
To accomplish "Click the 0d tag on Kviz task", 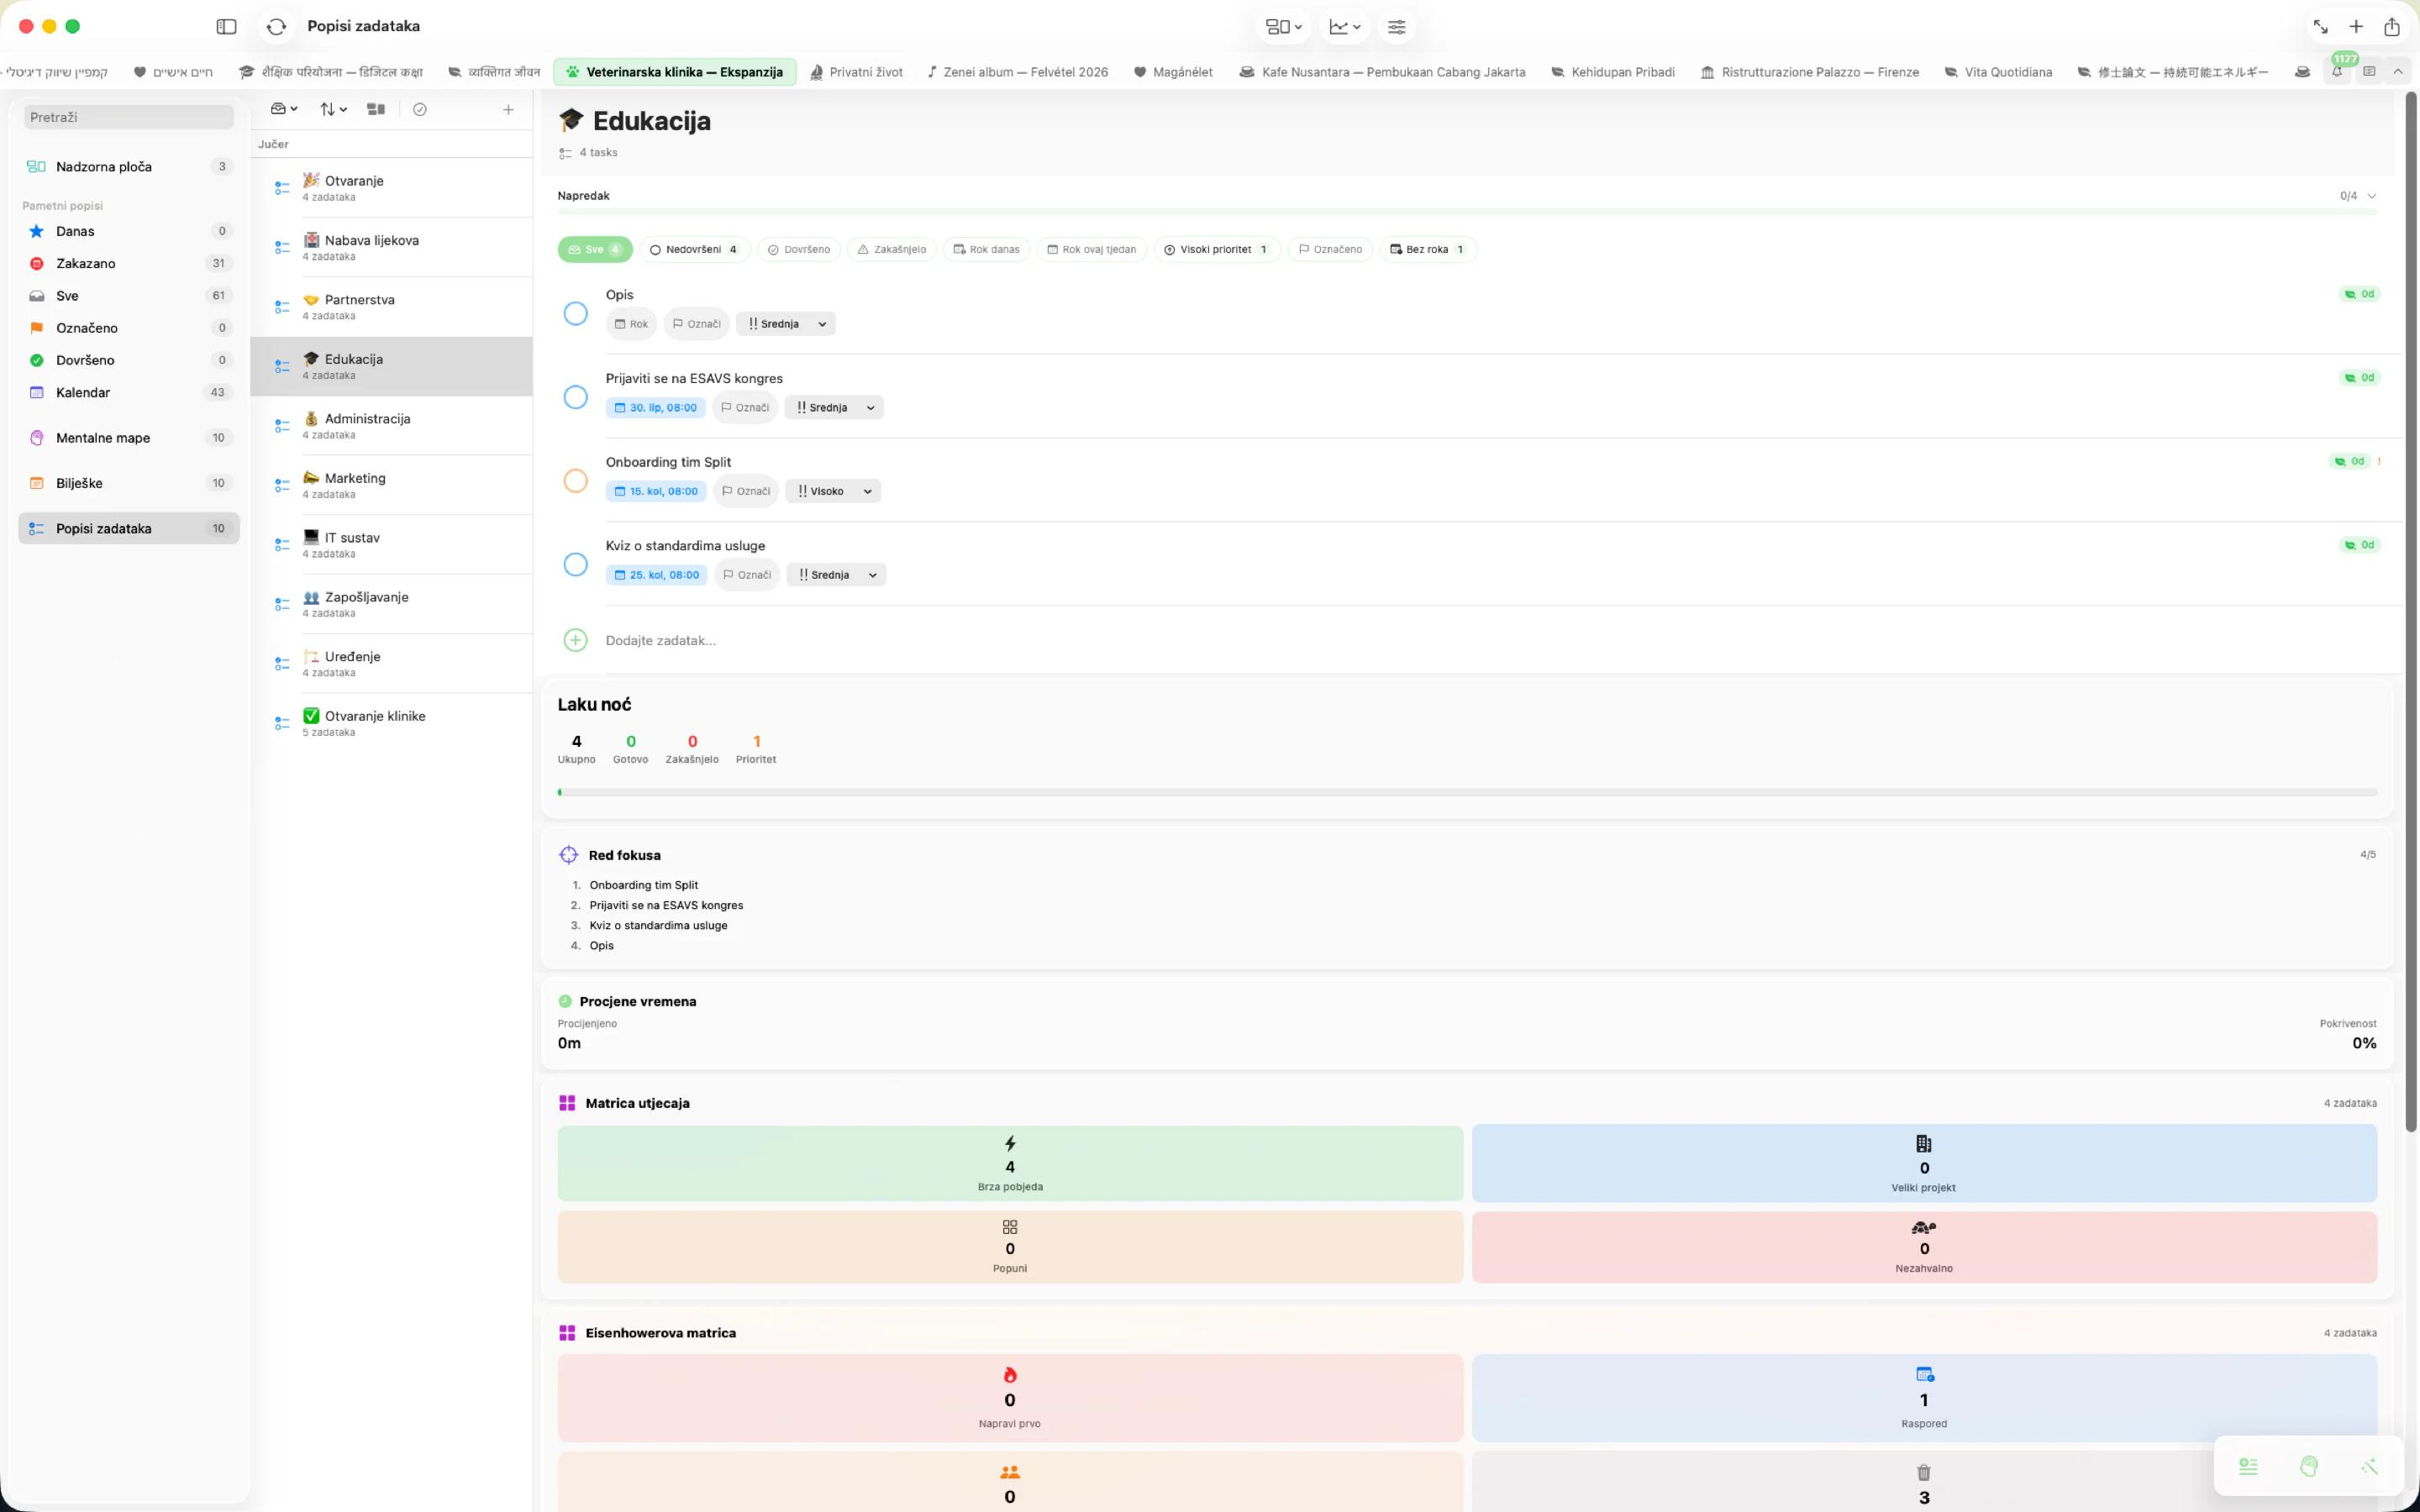I will point(2359,545).
